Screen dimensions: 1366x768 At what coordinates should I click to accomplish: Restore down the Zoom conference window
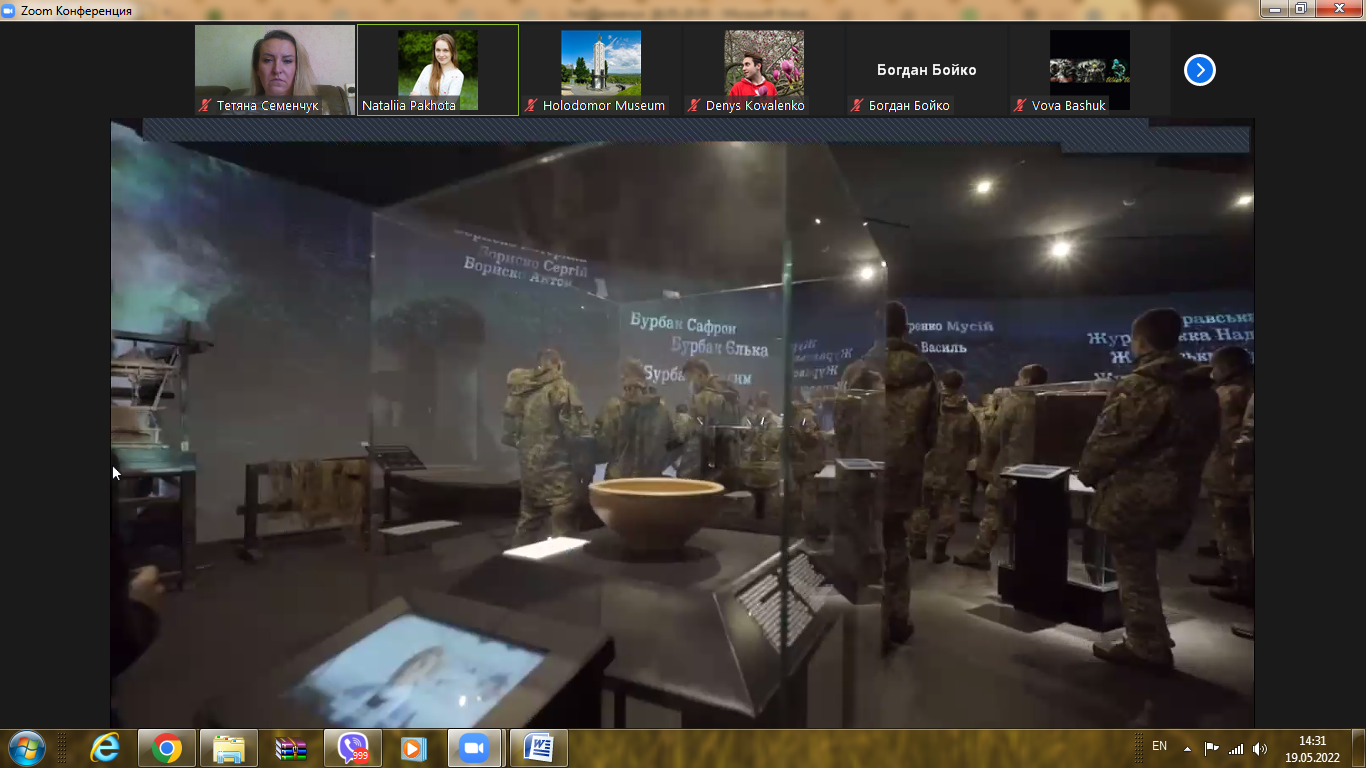point(1300,9)
